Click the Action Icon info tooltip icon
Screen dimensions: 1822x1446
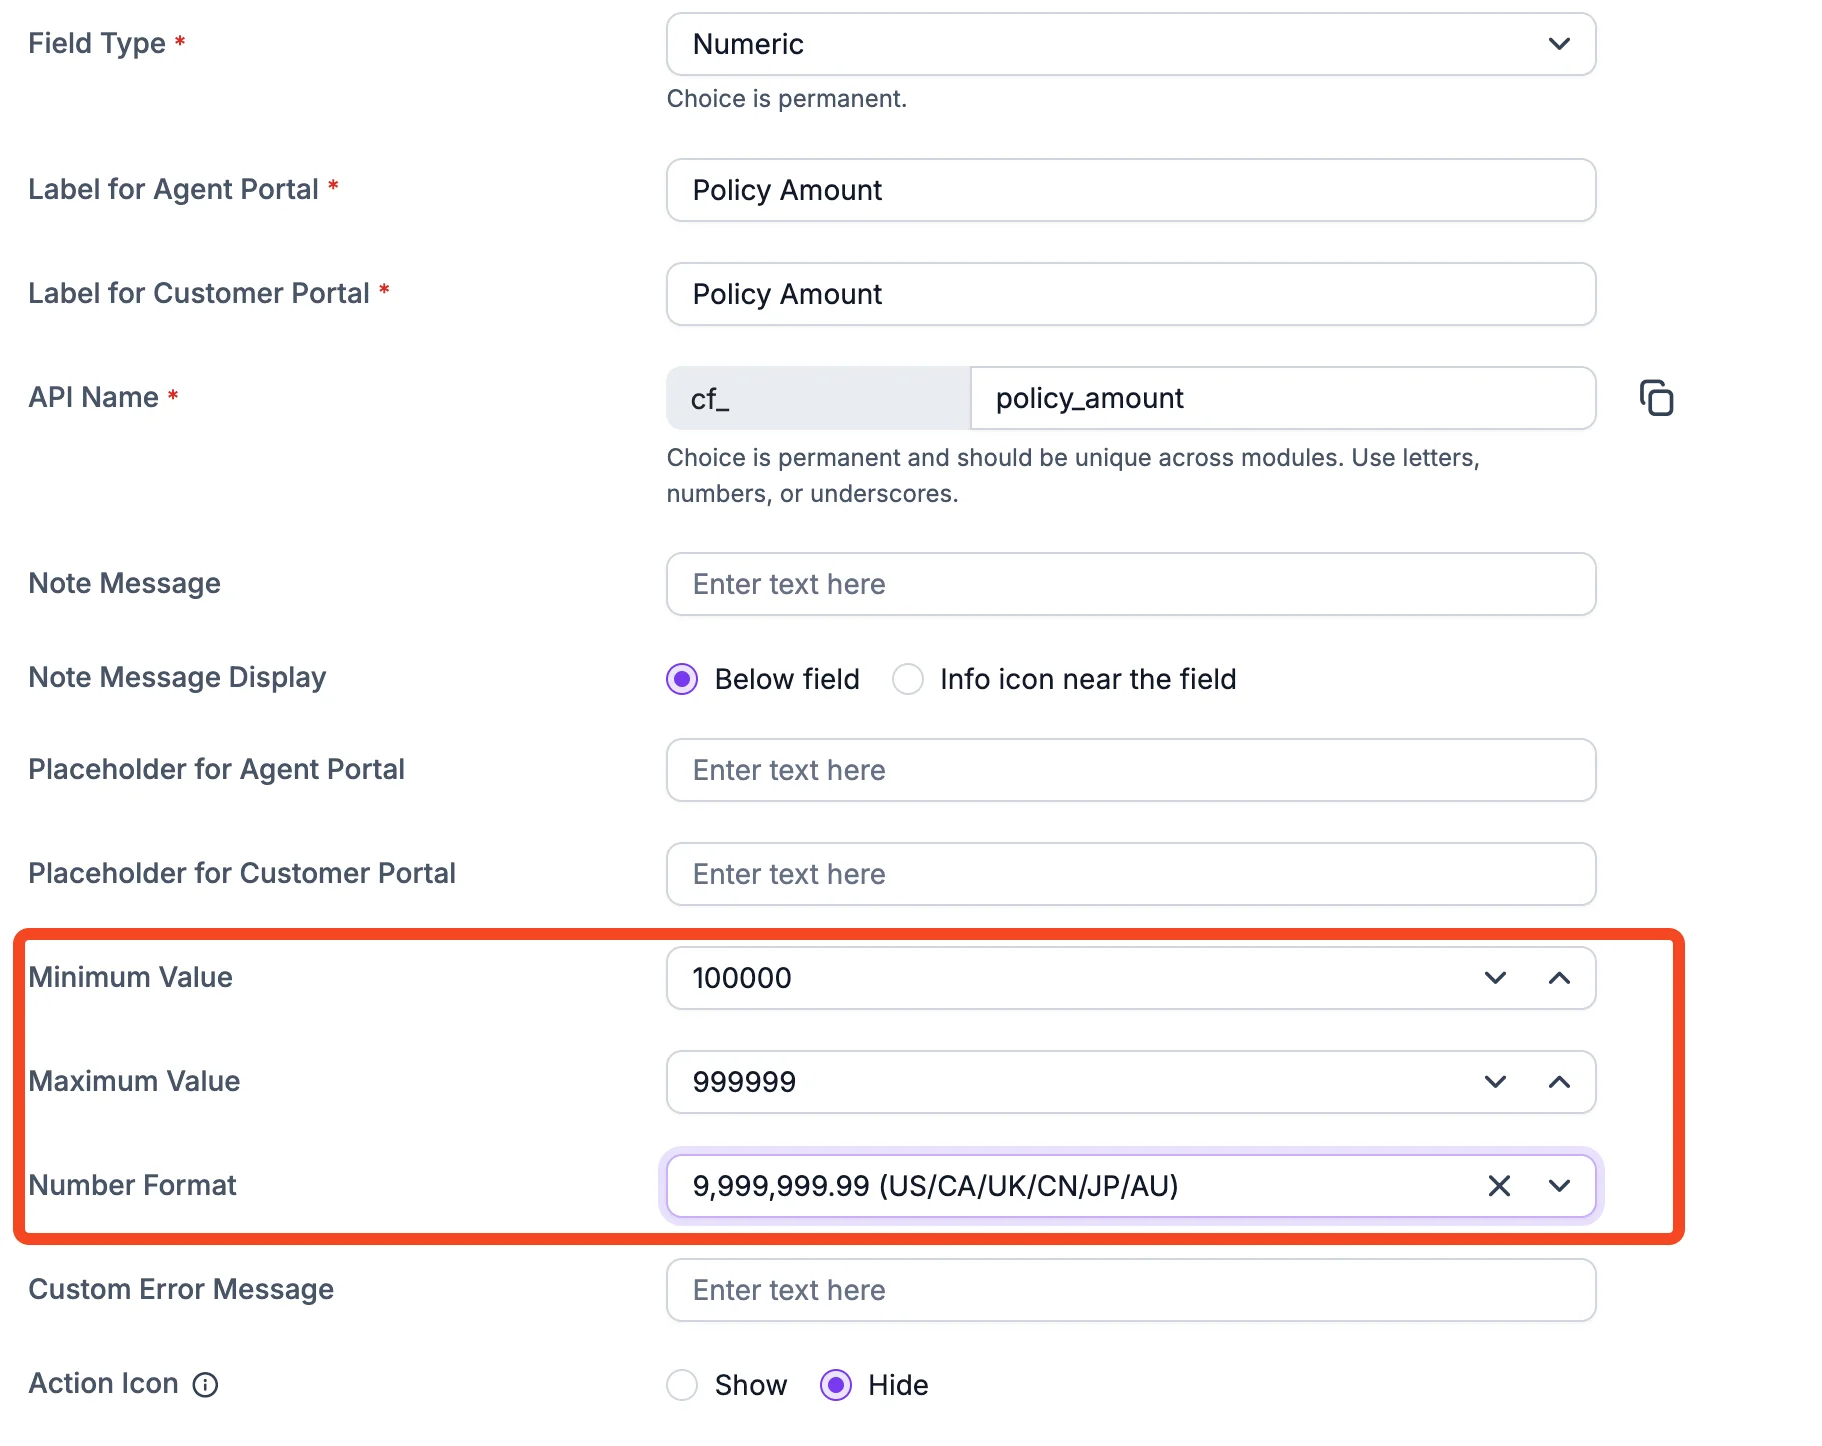pos(205,1384)
